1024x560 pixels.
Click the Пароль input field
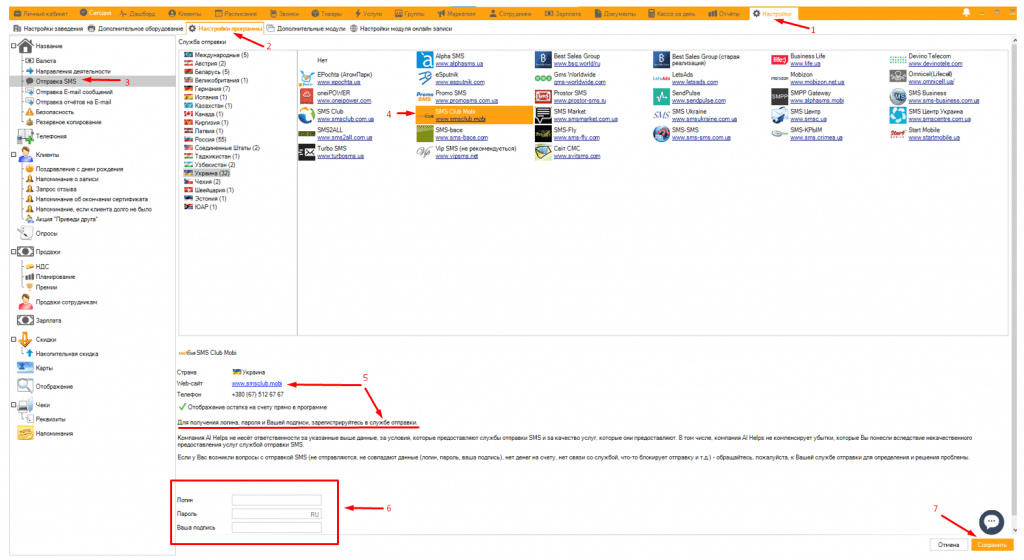click(x=276, y=514)
